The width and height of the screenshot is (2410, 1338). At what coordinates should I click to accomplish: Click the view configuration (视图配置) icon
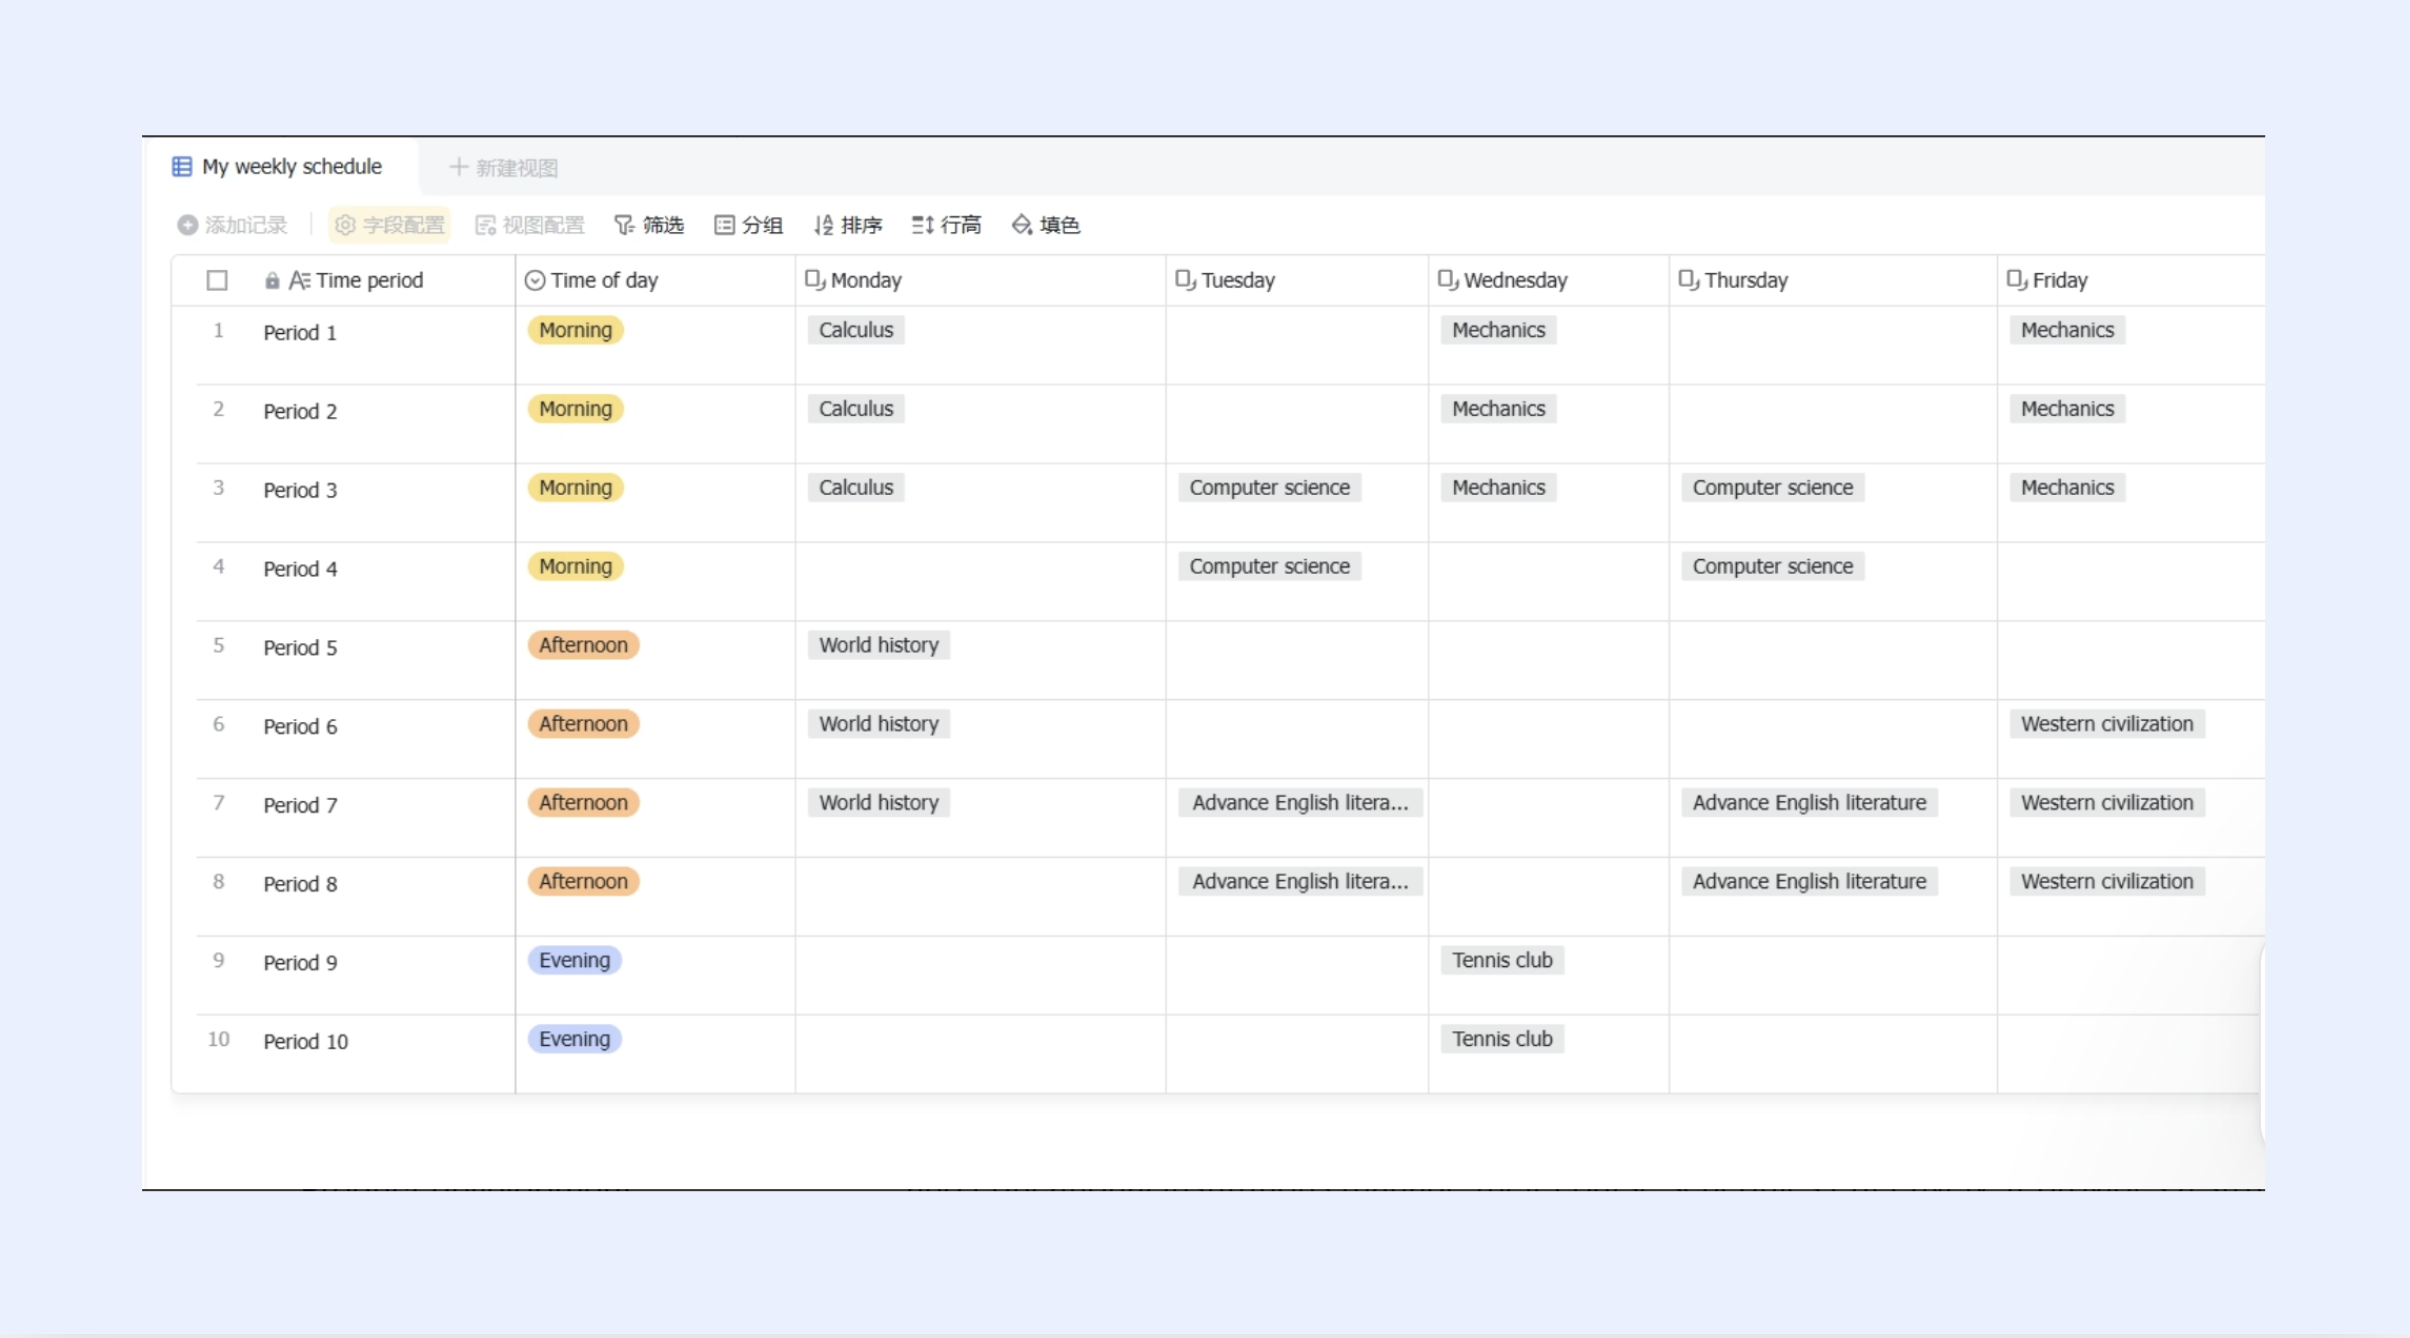point(486,225)
